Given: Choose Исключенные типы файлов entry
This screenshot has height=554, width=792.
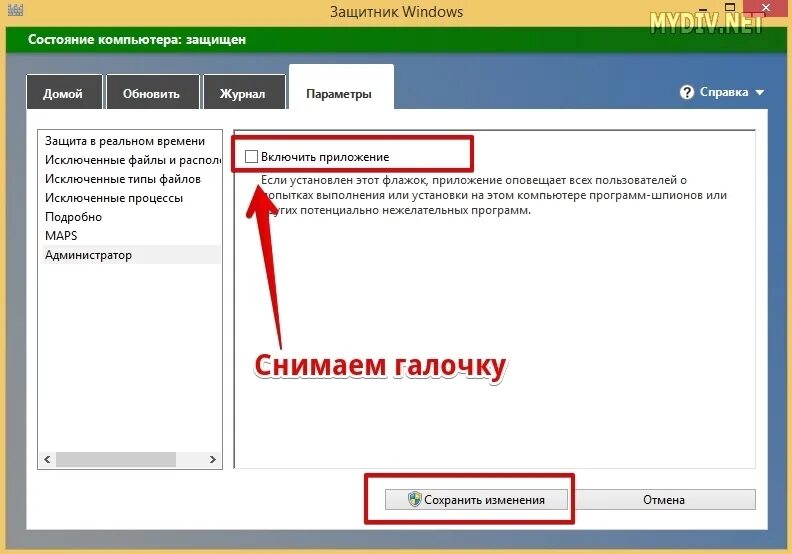Looking at the screenshot, I should 130,179.
